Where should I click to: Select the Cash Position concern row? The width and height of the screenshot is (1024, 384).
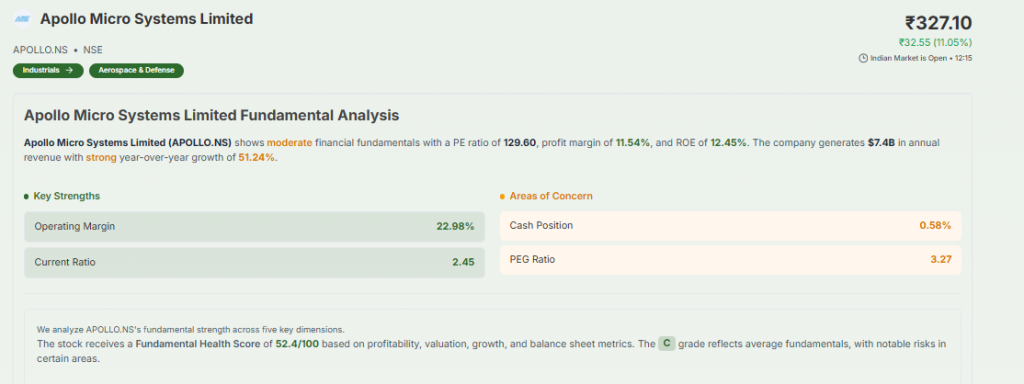tap(731, 226)
